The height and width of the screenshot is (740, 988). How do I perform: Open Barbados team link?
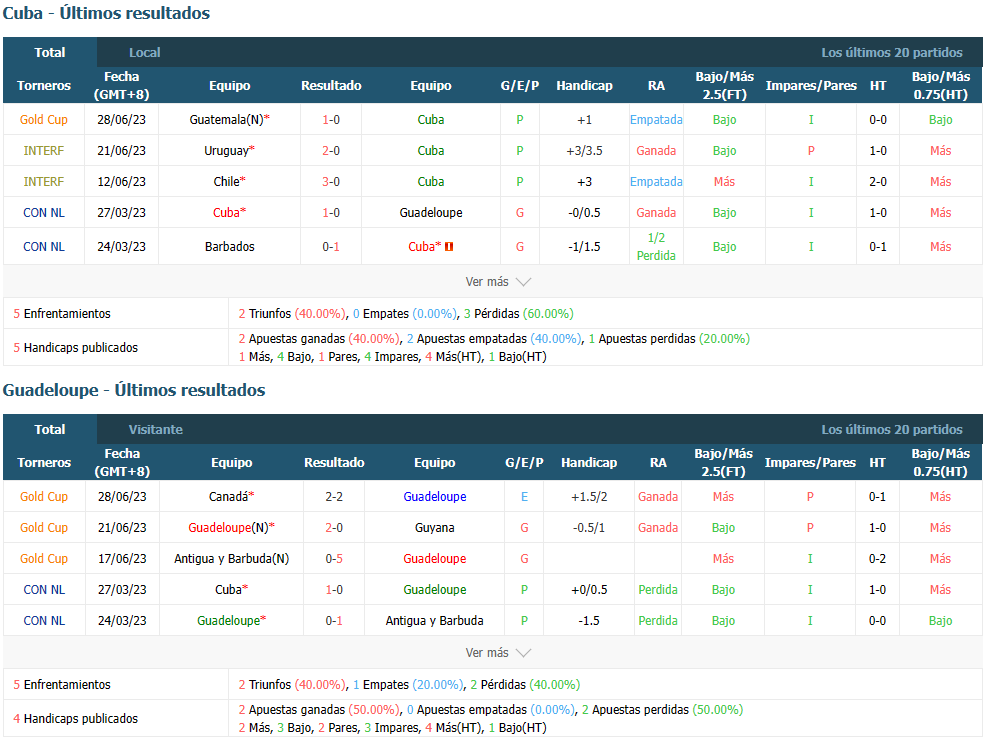(x=229, y=246)
